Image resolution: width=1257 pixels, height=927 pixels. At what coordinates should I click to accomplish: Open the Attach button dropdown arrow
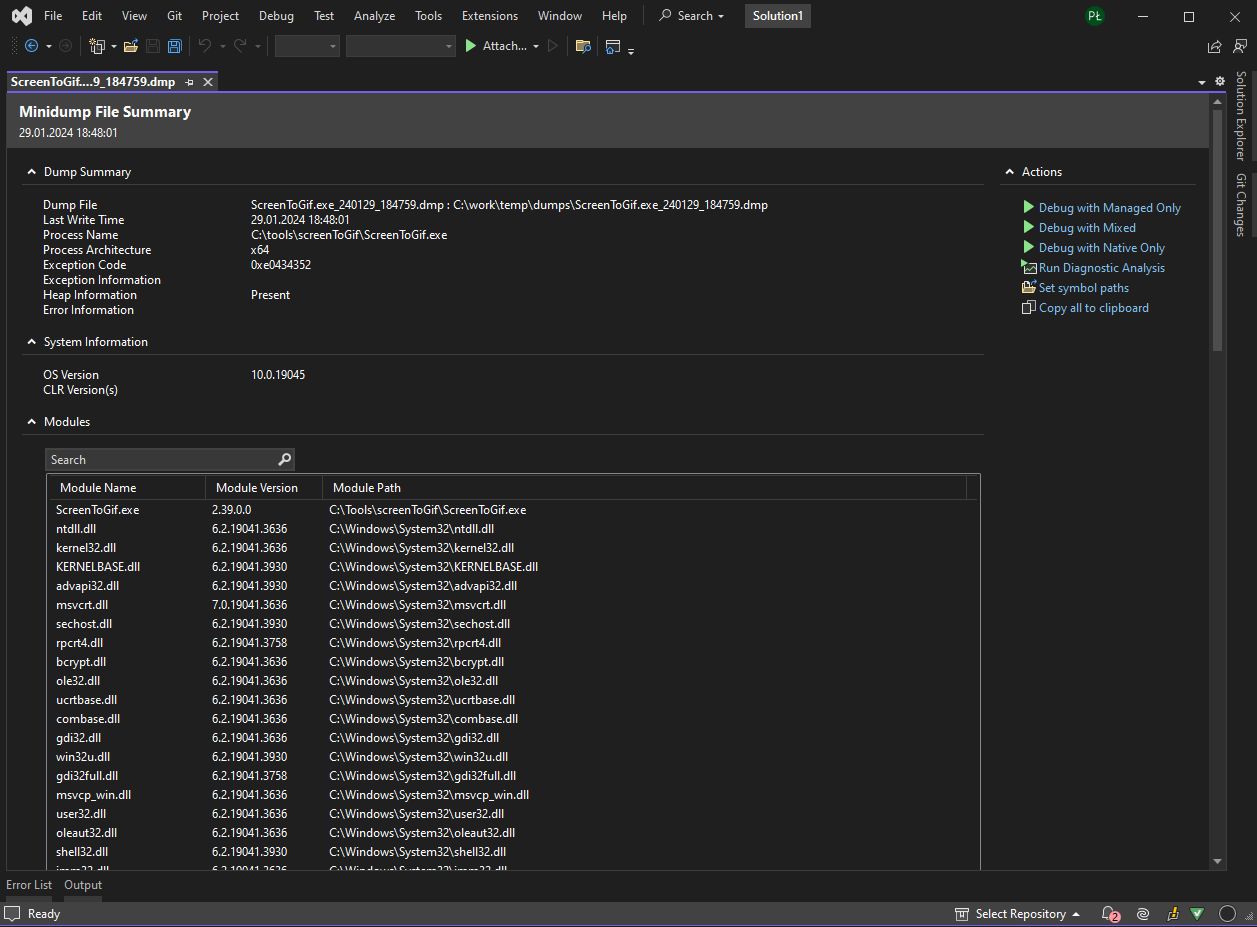coord(536,46)
